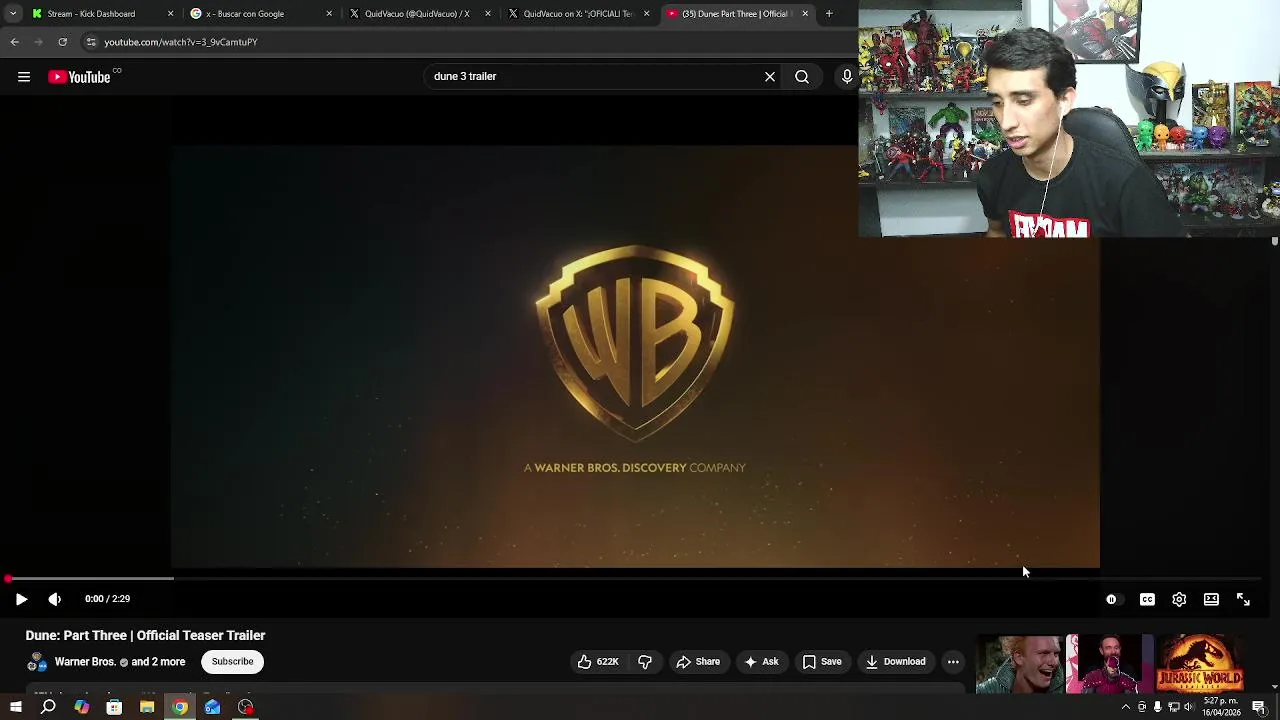Open the system tray volume control
This screenshot has width=1280, height=720.
click(x=1190, y=708)
